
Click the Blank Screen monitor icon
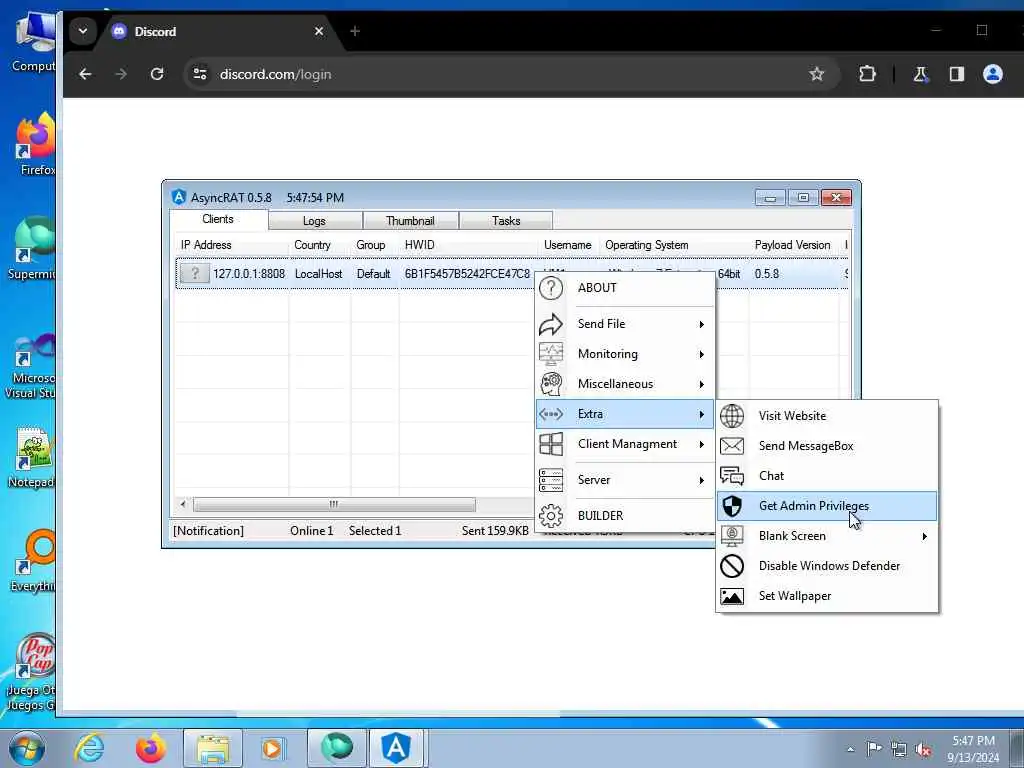pos(731,536)
